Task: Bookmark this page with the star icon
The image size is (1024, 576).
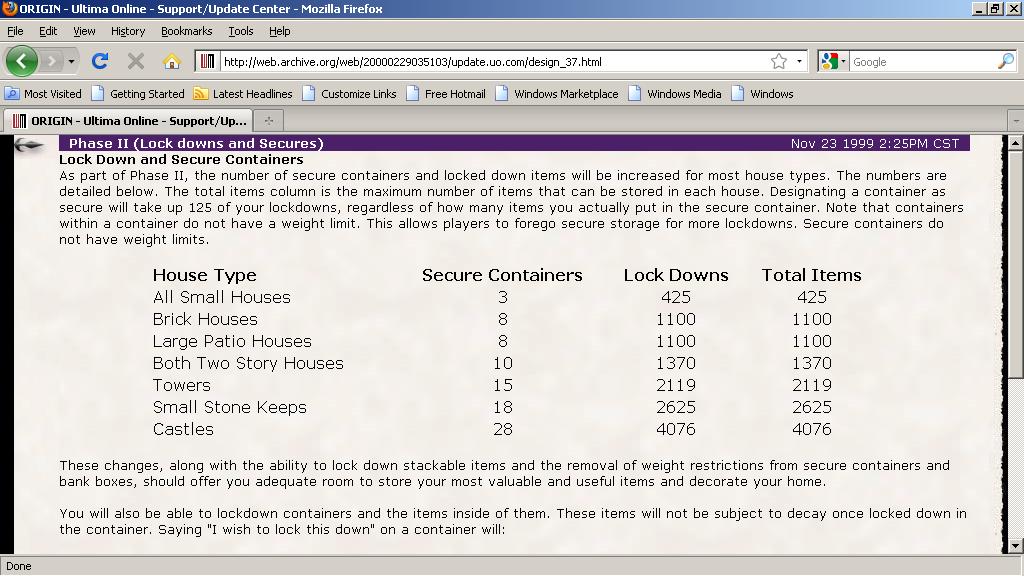Action: 779,61
